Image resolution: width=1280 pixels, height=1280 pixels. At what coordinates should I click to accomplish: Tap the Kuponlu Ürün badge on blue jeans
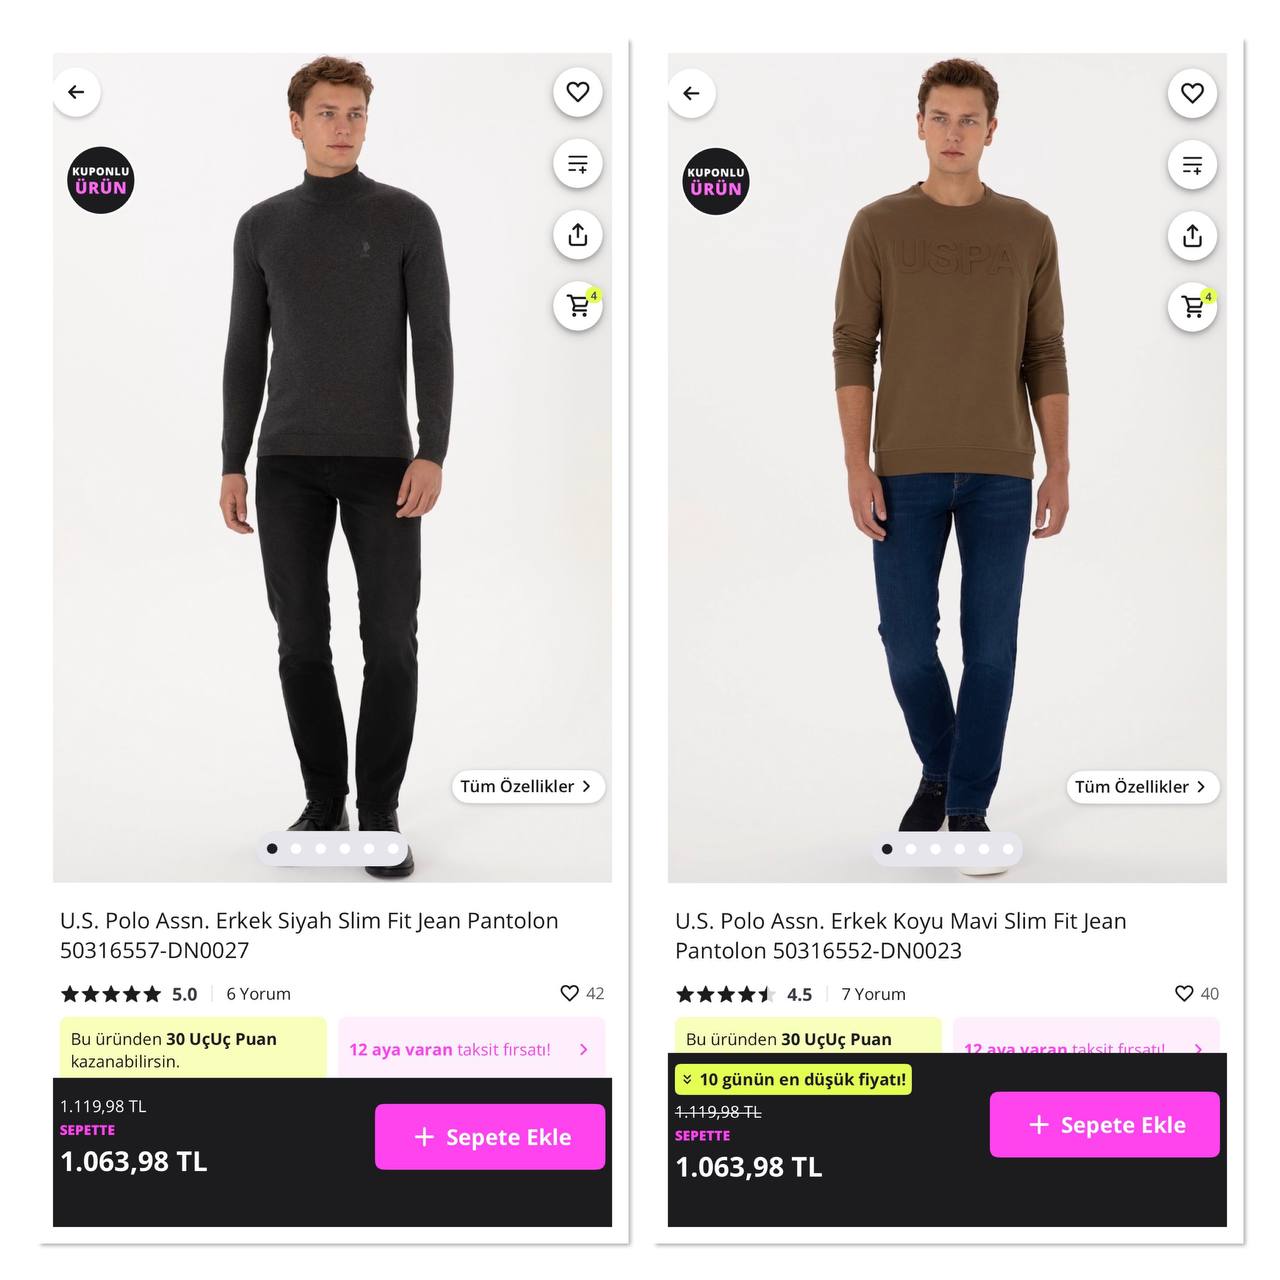coord(716,181)
